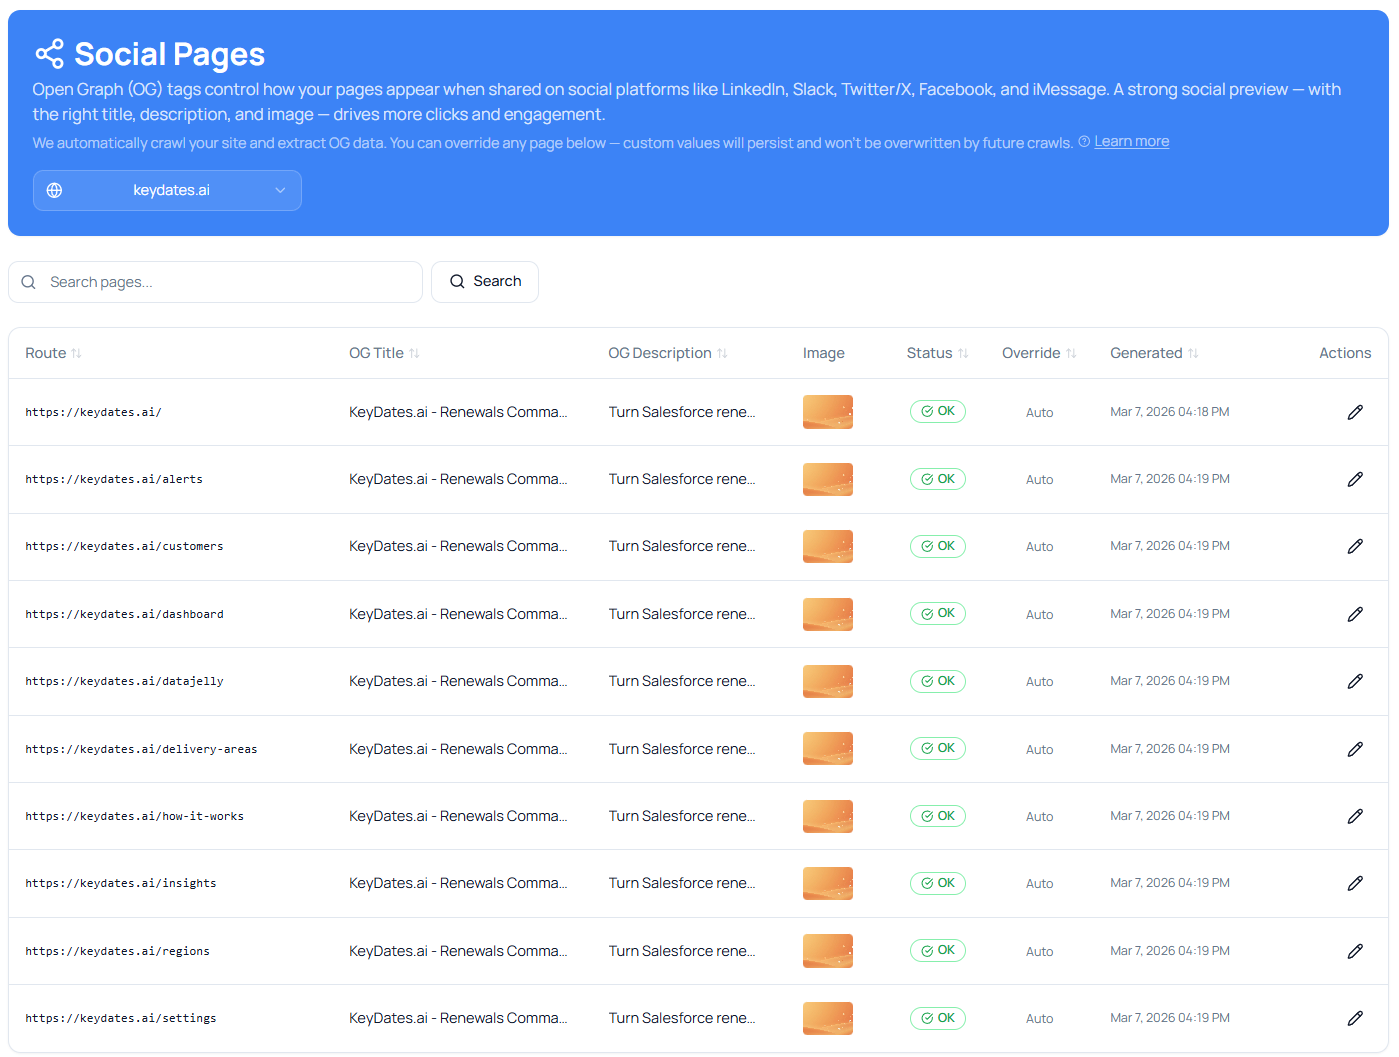The width and height of the screenshot is (1399, 1057).
Task: Open the keydates.ai site dropdown
Action: tap(167, 190)
